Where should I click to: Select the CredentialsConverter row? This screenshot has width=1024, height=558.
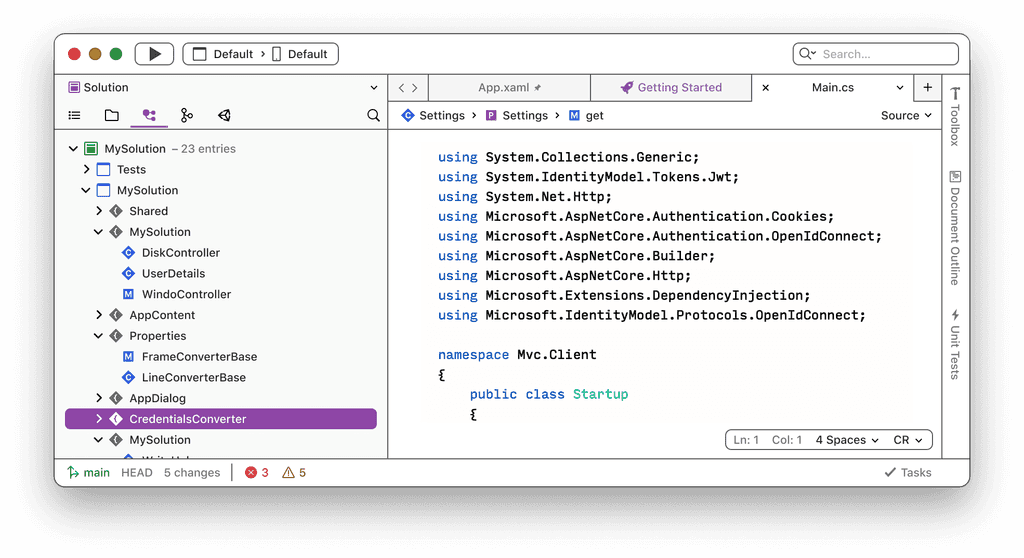(x=221, y=419)
